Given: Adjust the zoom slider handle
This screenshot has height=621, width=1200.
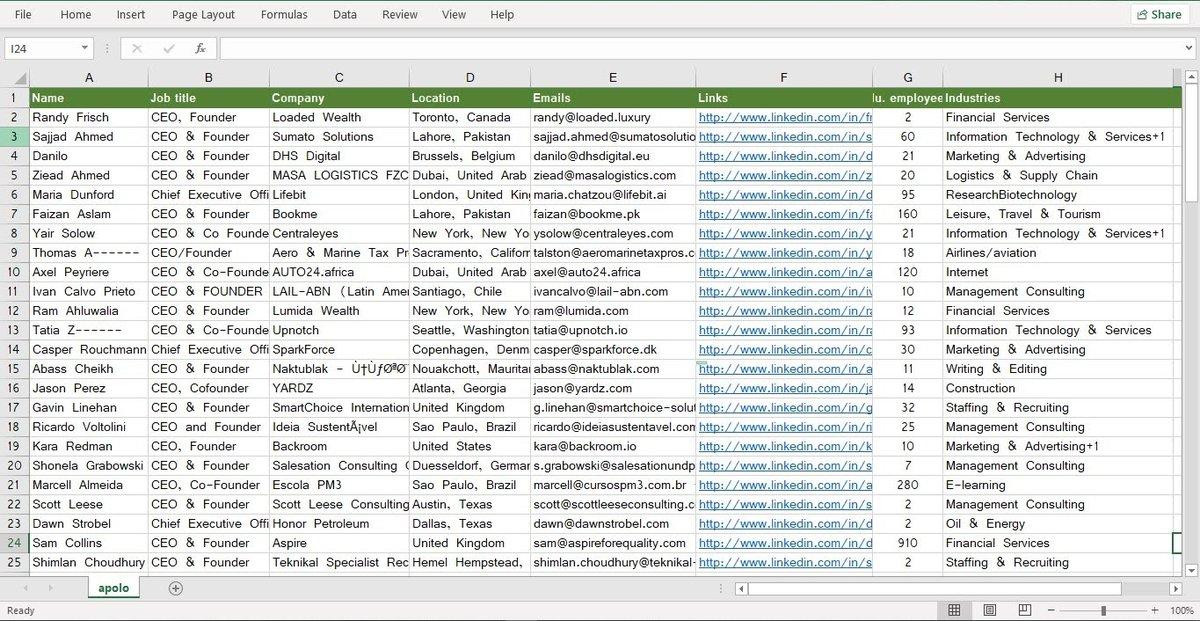Looking at the screenshot, I should coord(1103,610).
